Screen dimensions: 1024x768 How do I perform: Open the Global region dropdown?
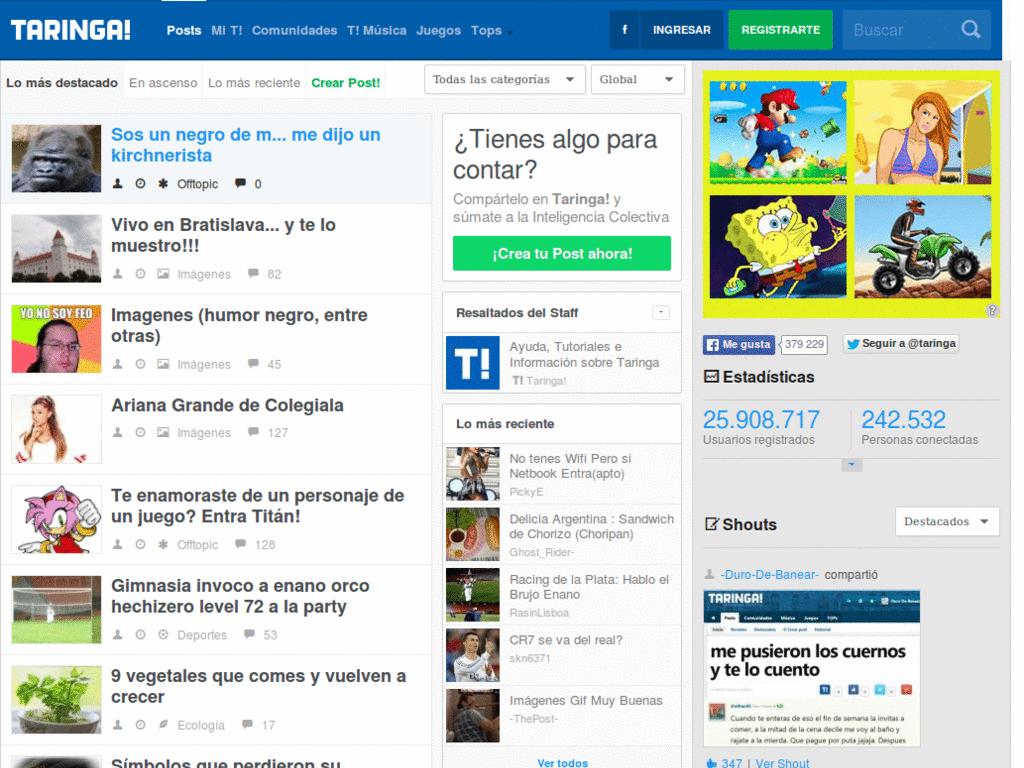637,80
